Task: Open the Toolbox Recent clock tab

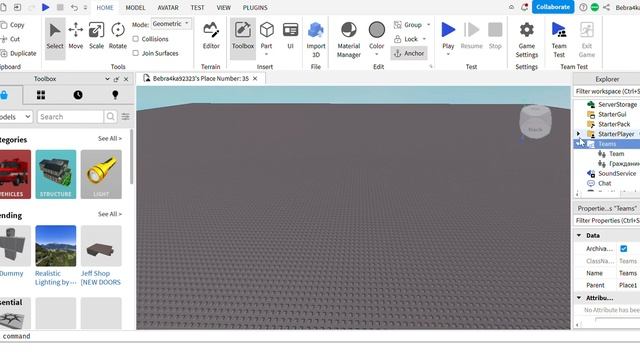Action: click(78, 95)
